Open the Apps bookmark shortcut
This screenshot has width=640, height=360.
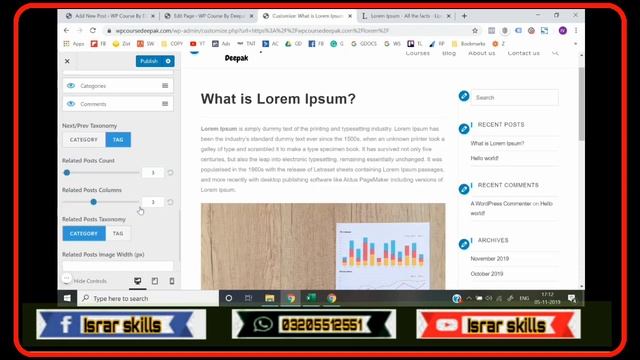tap(74, 44)
